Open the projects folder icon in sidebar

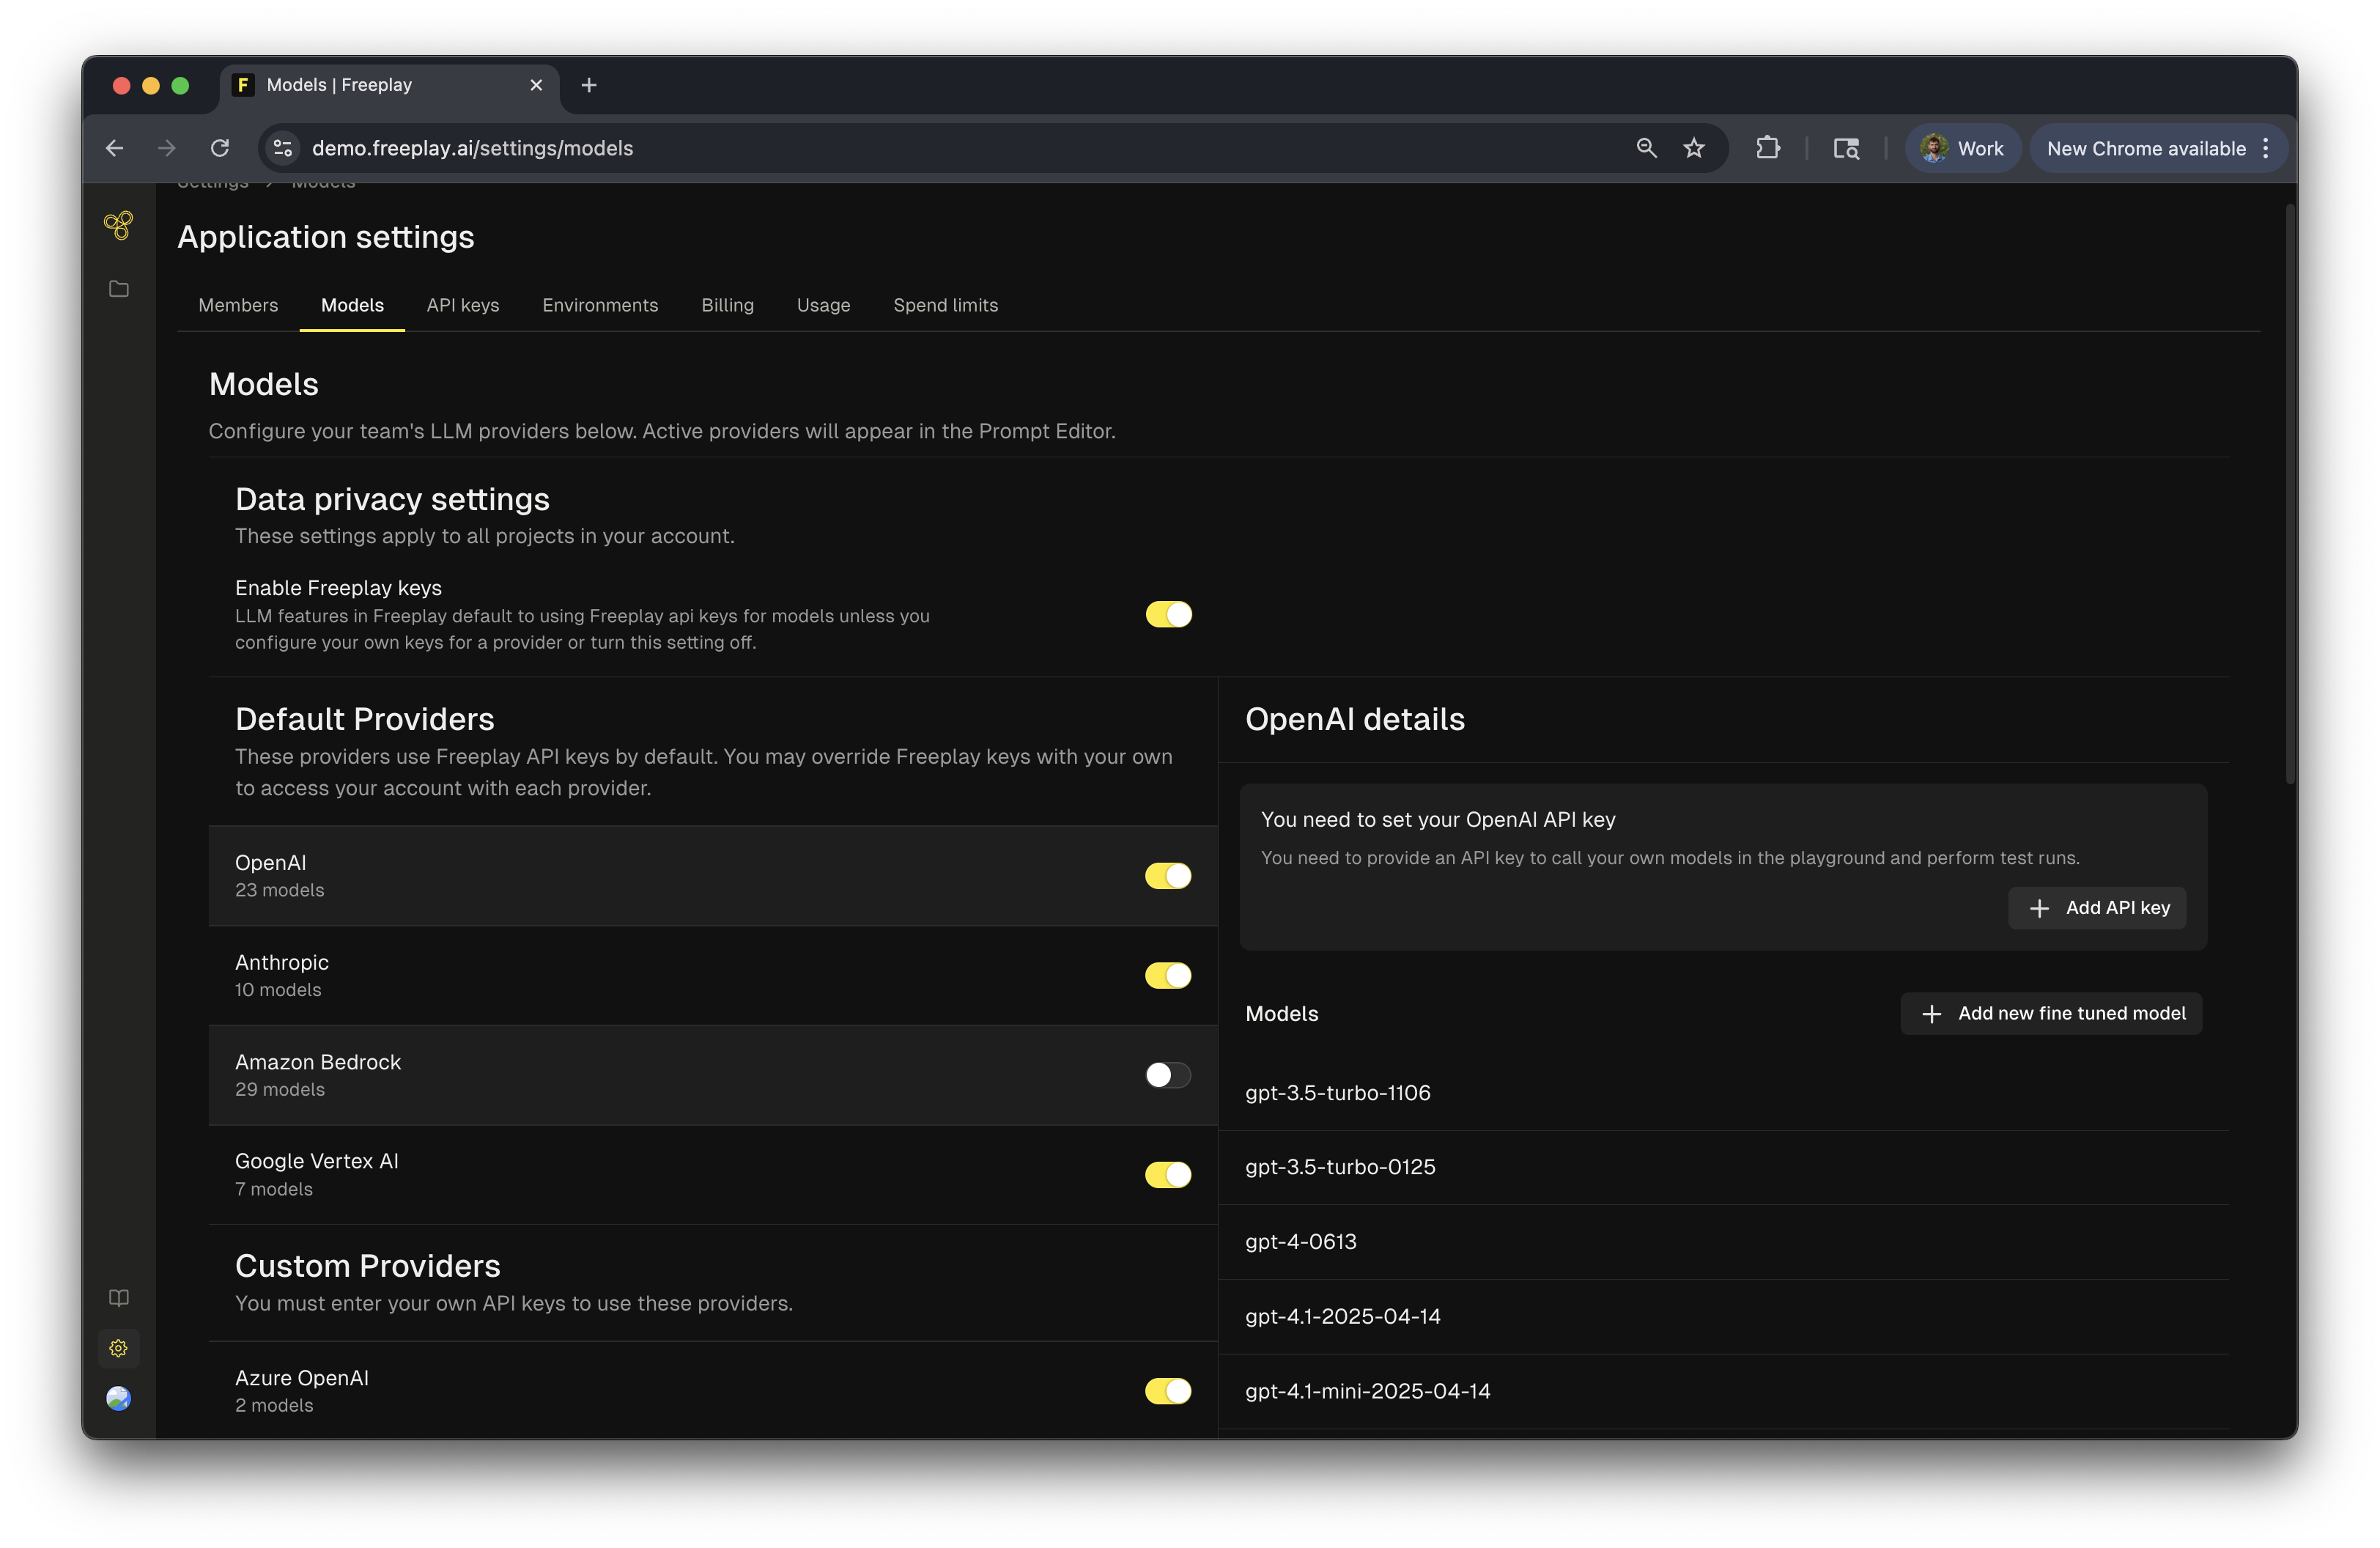[118, 289]
